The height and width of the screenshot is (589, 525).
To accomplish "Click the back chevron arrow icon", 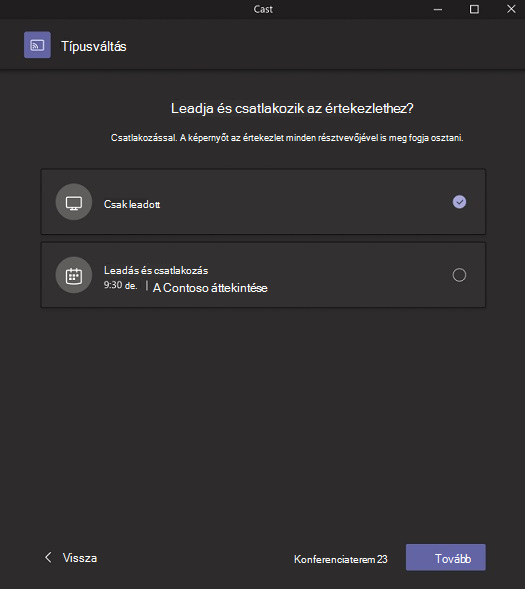I will coord(48,557).
